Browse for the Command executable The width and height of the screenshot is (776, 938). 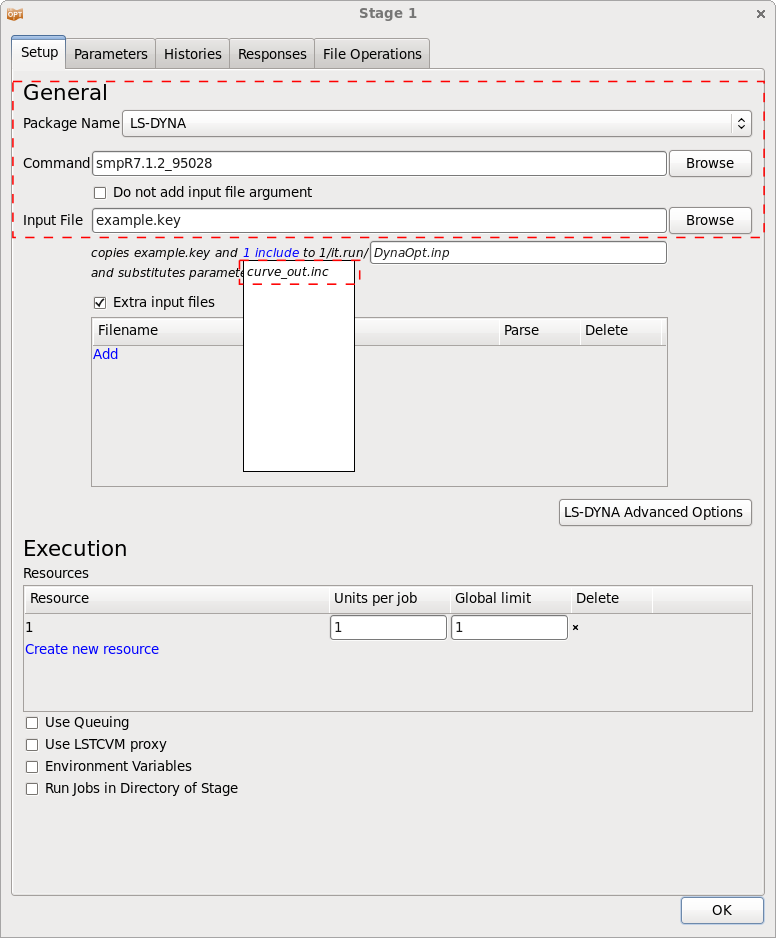[710, 163]
